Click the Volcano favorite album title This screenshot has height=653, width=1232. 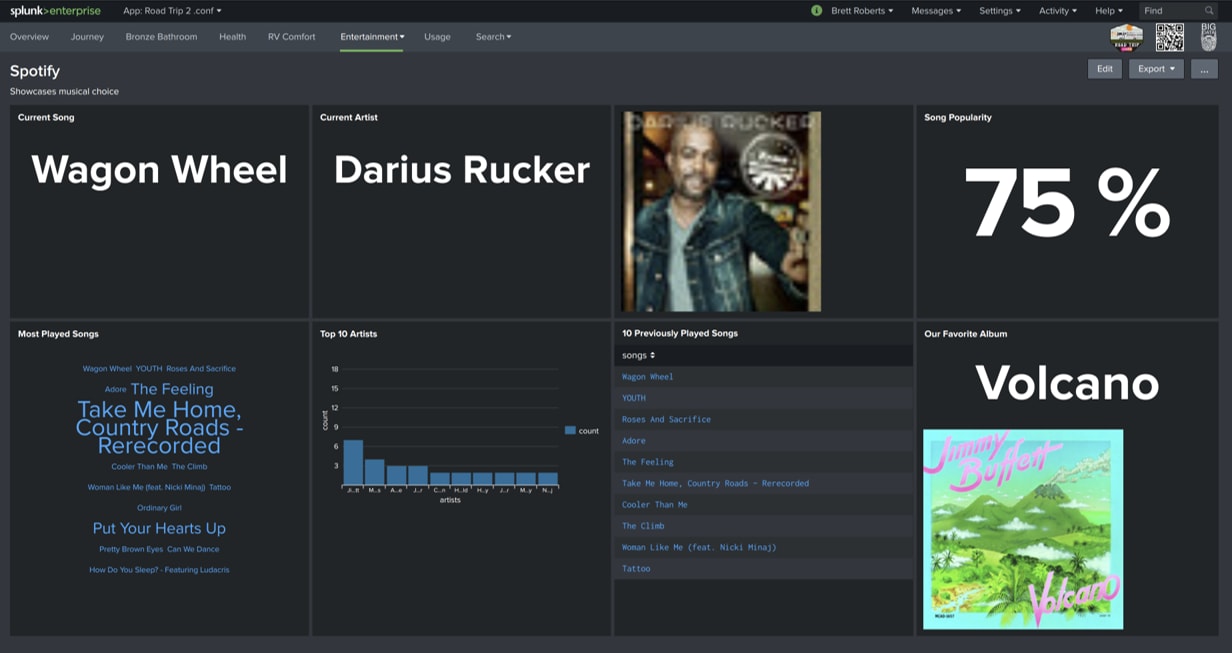coord(1067,382)
